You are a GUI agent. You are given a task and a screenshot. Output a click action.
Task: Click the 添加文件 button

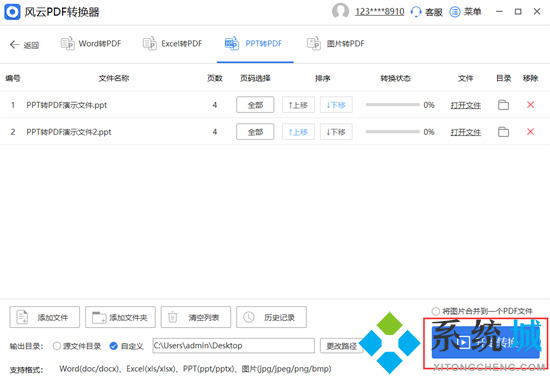tap(45, 317)
